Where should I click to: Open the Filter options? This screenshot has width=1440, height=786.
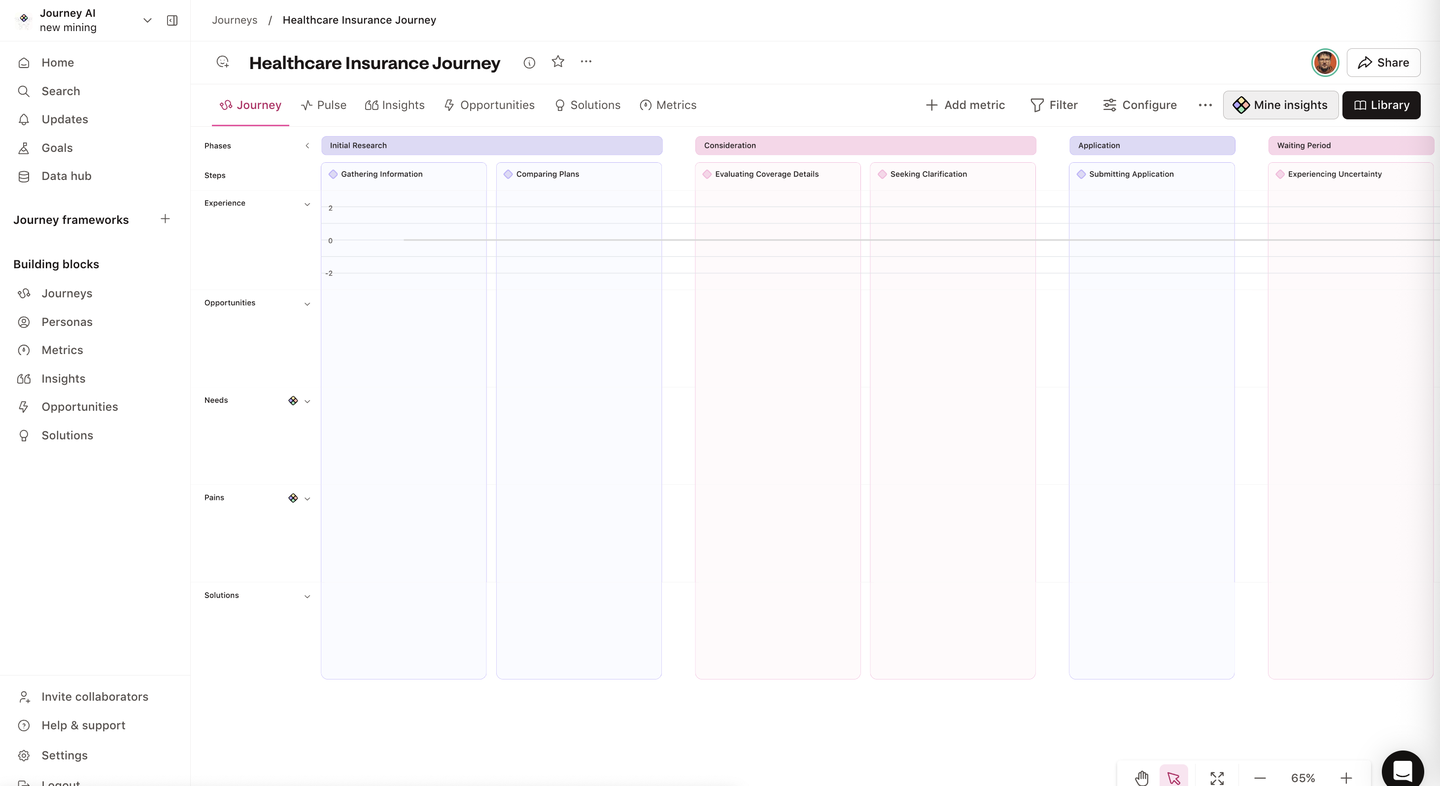pyautogui.click(x=1054, y=105)
